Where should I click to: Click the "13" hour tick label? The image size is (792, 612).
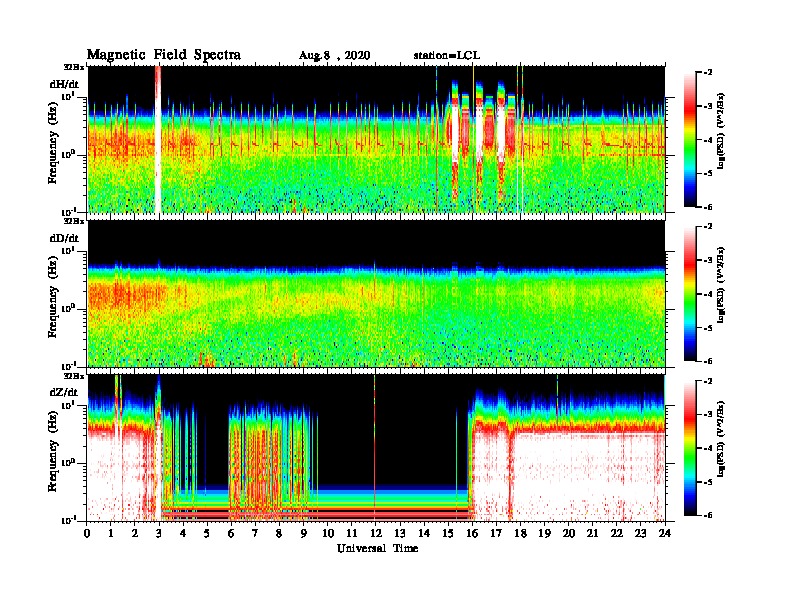point(400,533)
